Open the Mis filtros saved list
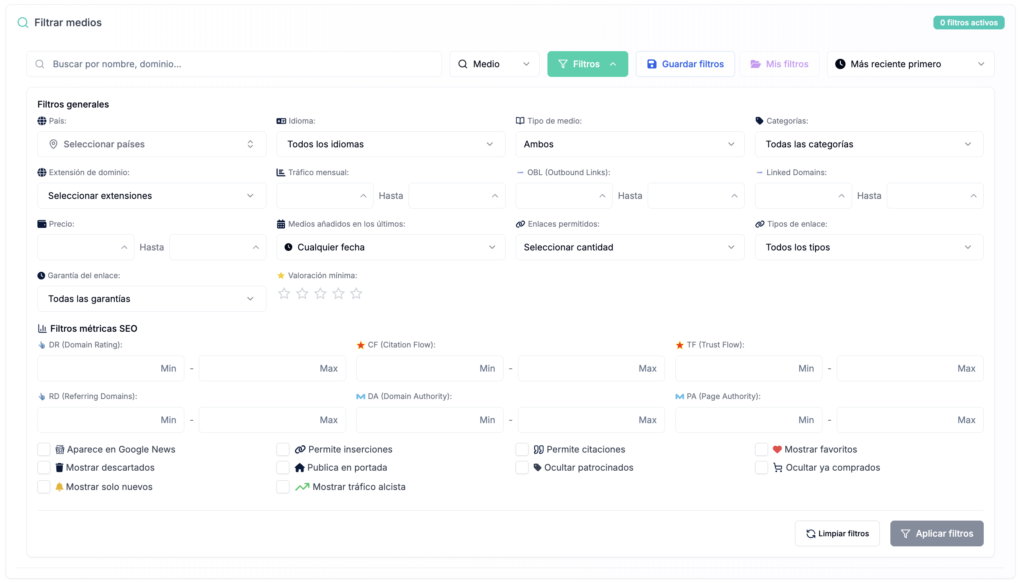1024x583 pixels. pos(779,64)
